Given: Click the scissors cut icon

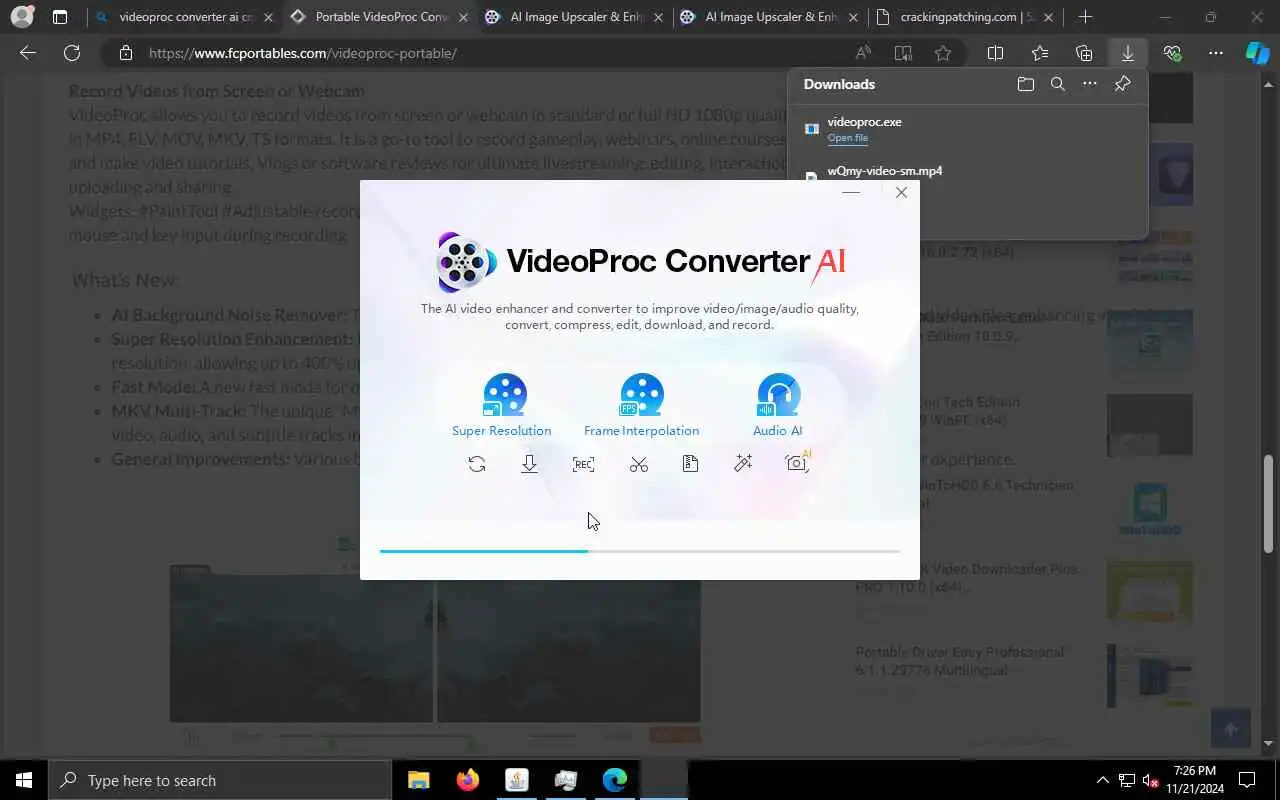Looking at the screenshot, I should (639, 464).
